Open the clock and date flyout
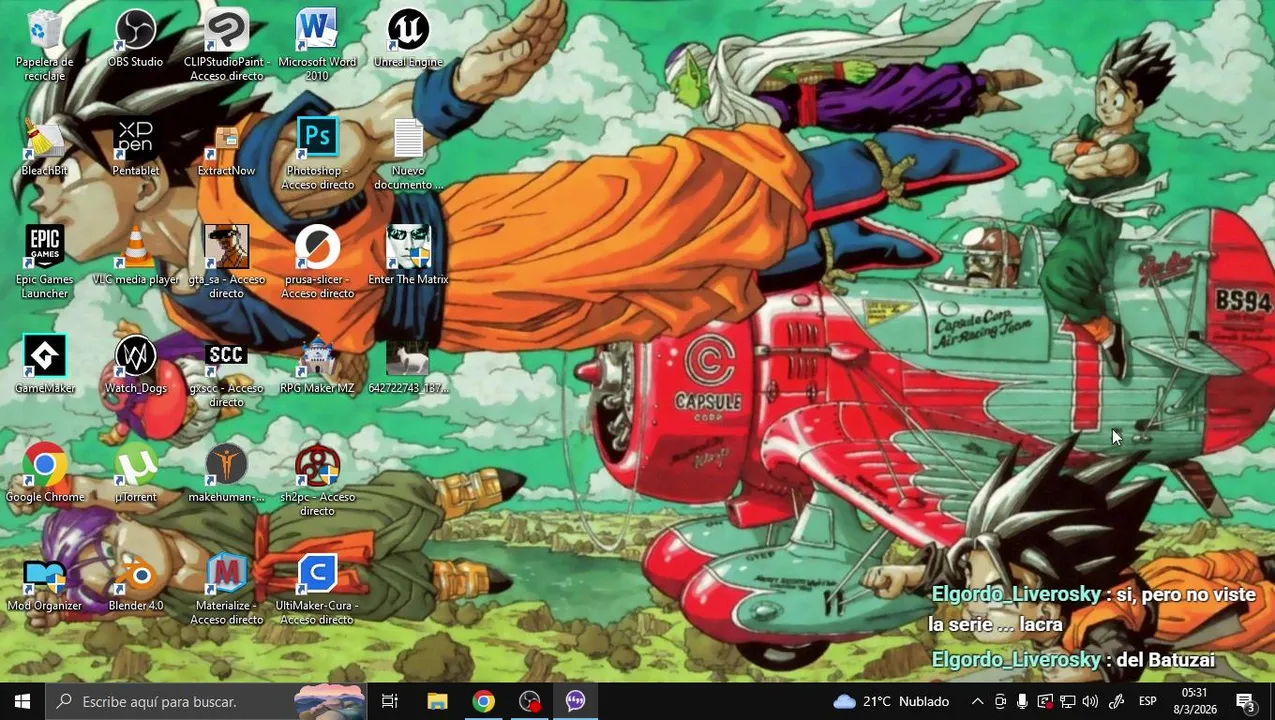Image resolution: width=1275 pixels, height=720 pixels. [x=1194, y=701]
